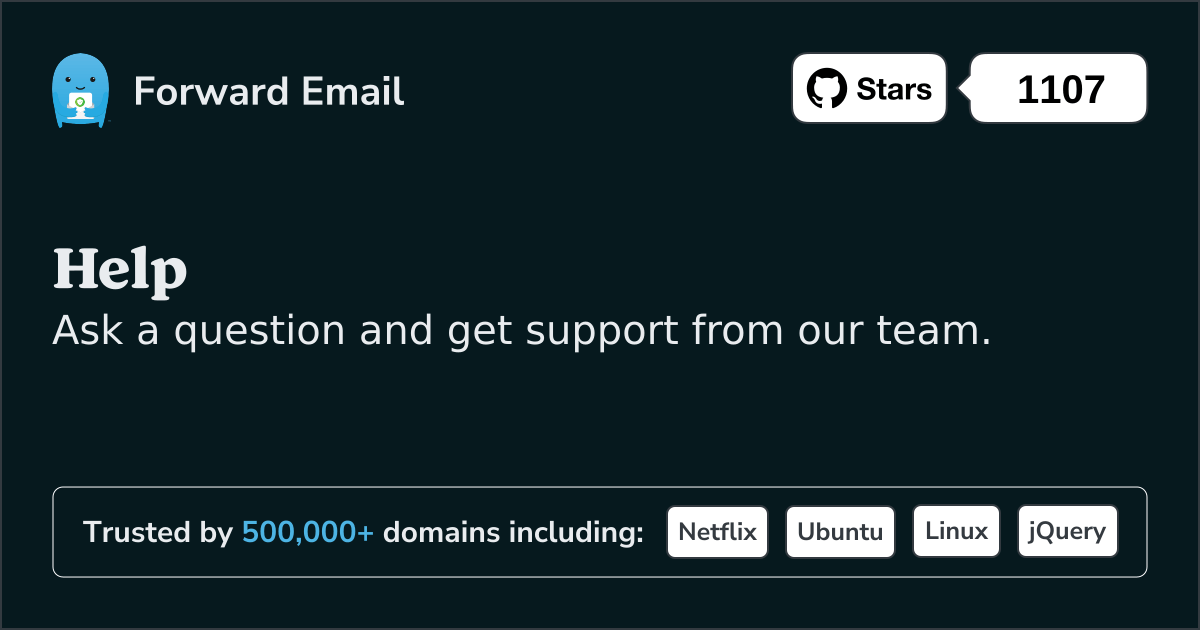
Task: Select the Netflix badge
Action: (x=717, y=531)
